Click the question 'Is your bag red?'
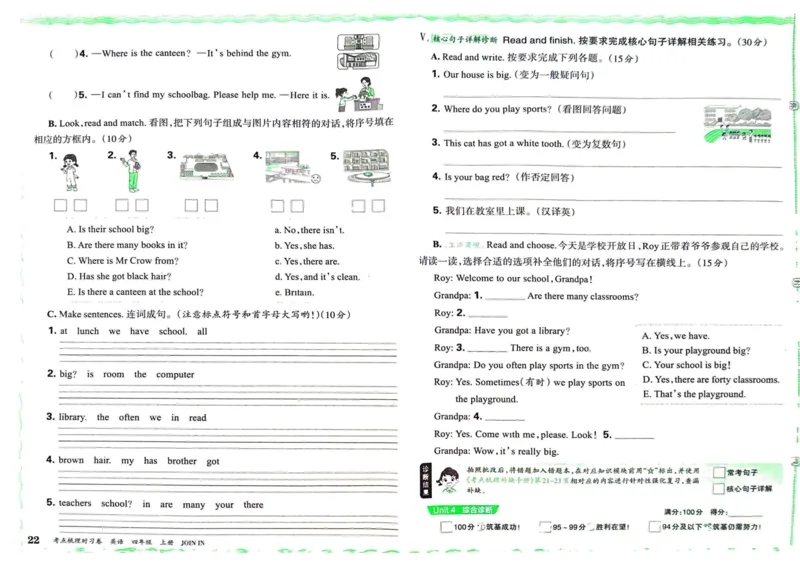The height and width of the screenshot is (566, 800). [x=477, y=177]
